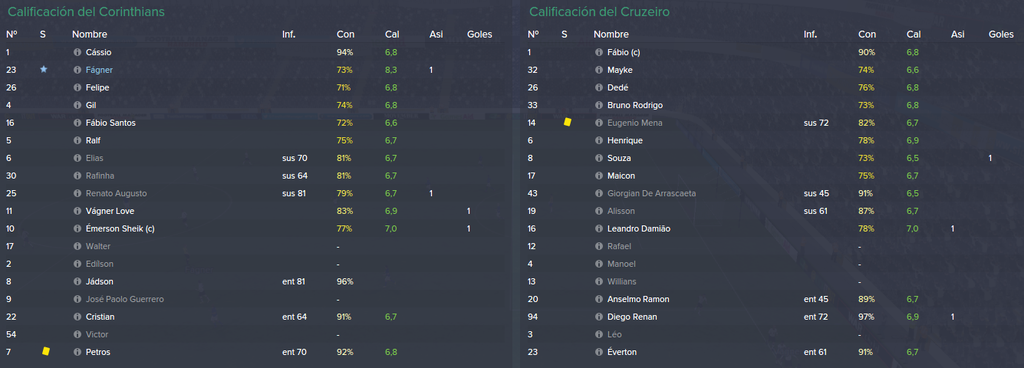Open Giorgian De Arrascaeta player profile

pos(651,193)
